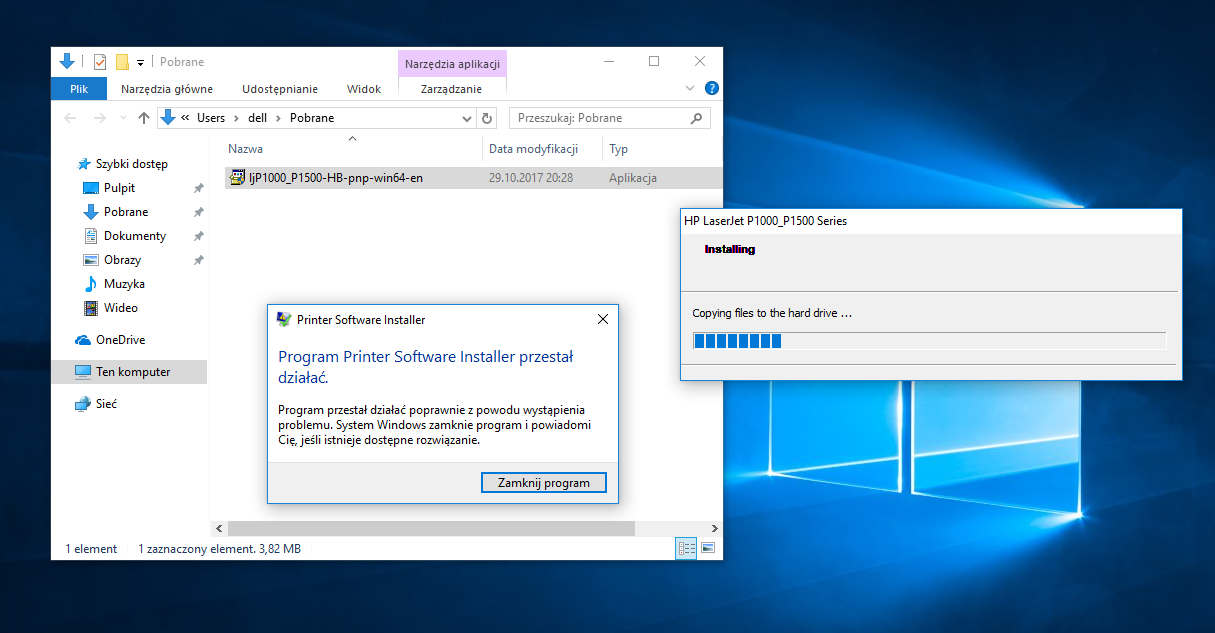Open the Plik menu
The image size is (1215, 633).
(79, 89)
